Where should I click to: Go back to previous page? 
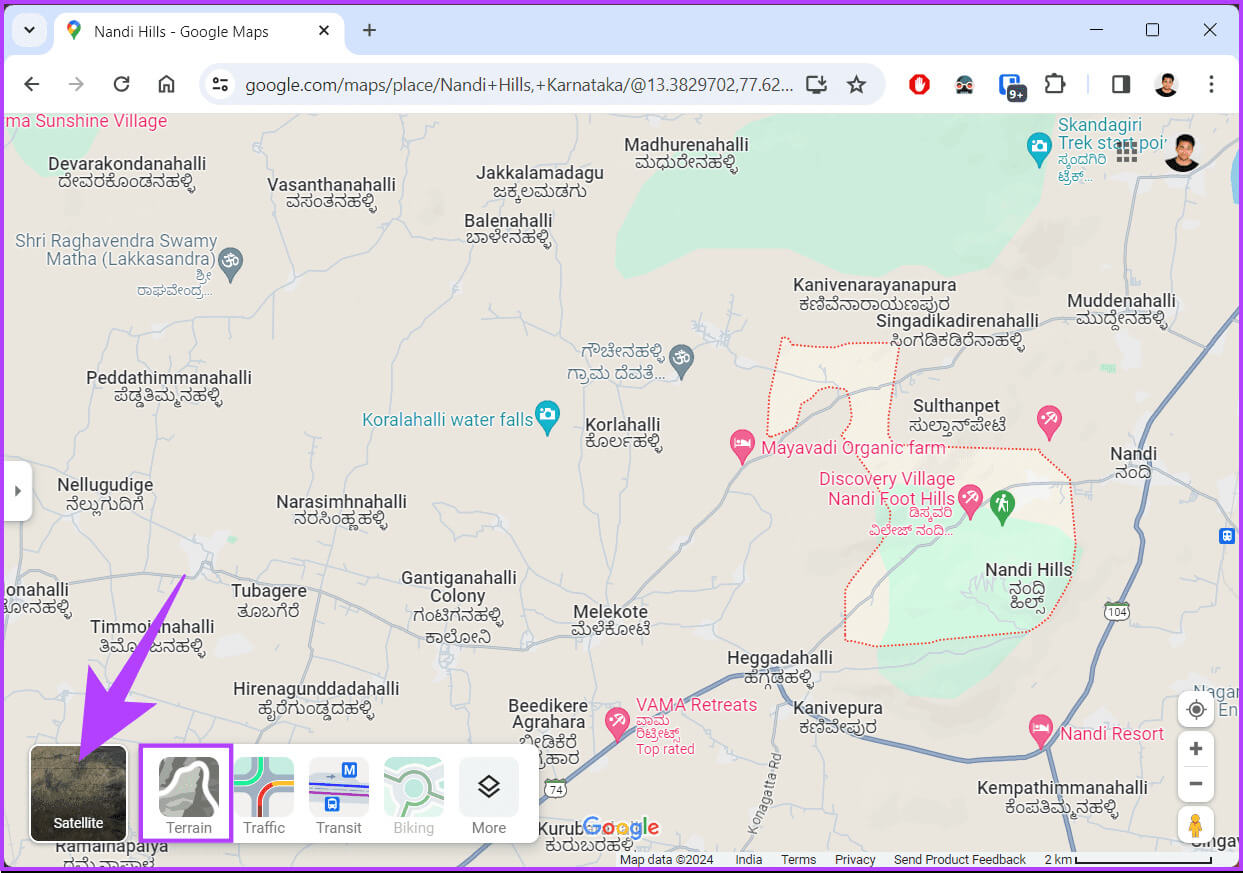tap(31, 84)
